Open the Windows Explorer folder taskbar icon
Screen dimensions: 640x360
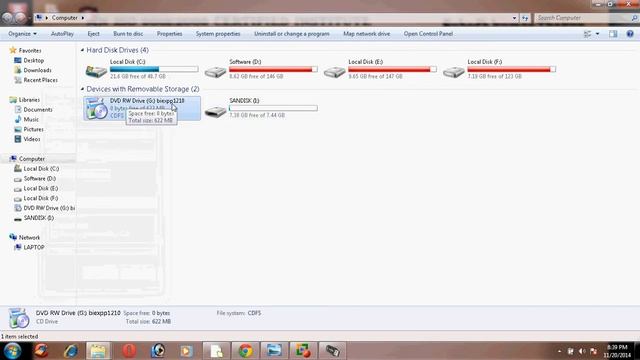coord(98,351)
